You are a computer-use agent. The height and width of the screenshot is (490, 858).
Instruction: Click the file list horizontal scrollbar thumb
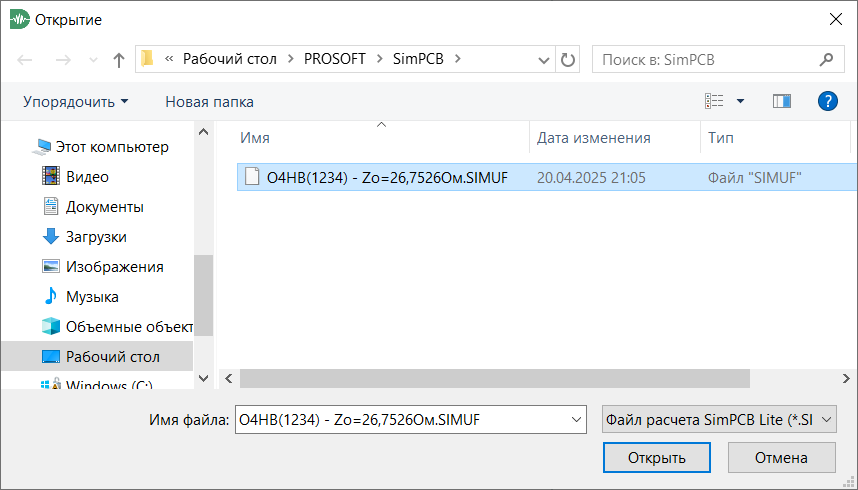click(x=495, y=378)
